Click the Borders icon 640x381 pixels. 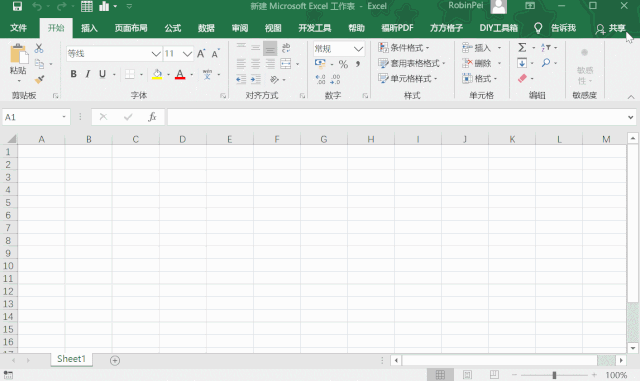coord(130,74)
